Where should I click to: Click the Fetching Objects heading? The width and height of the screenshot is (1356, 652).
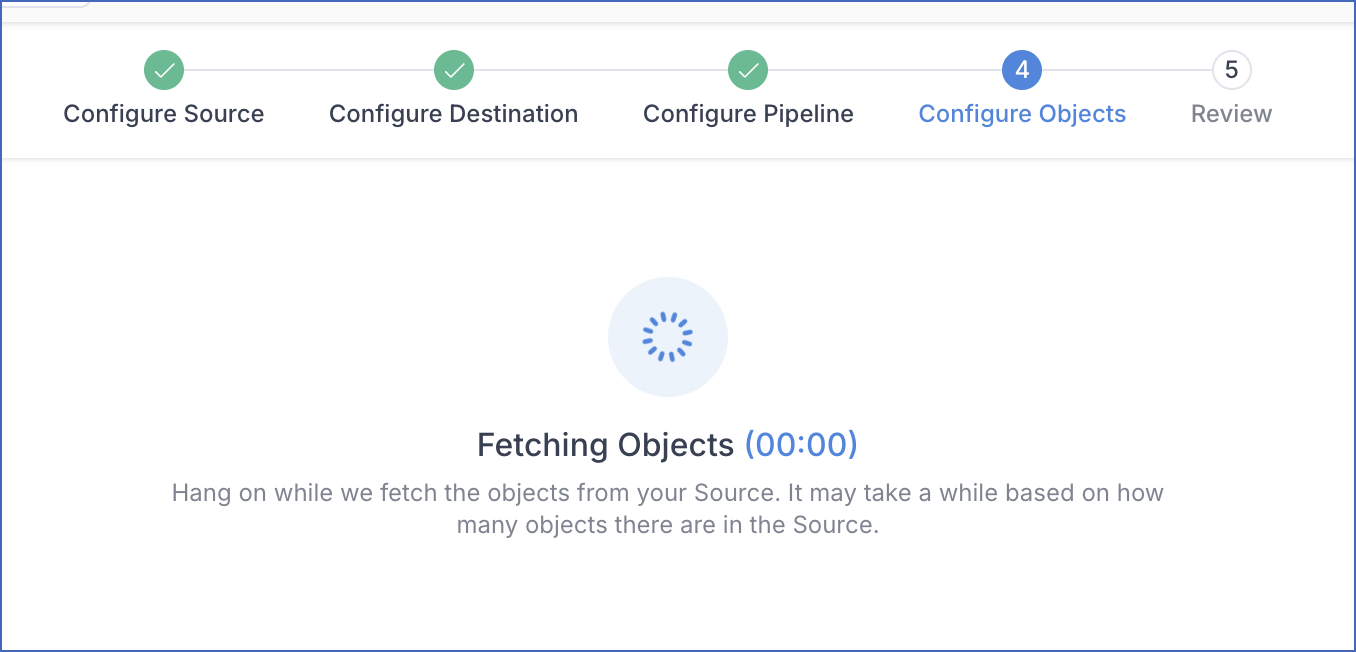point(606,444)
